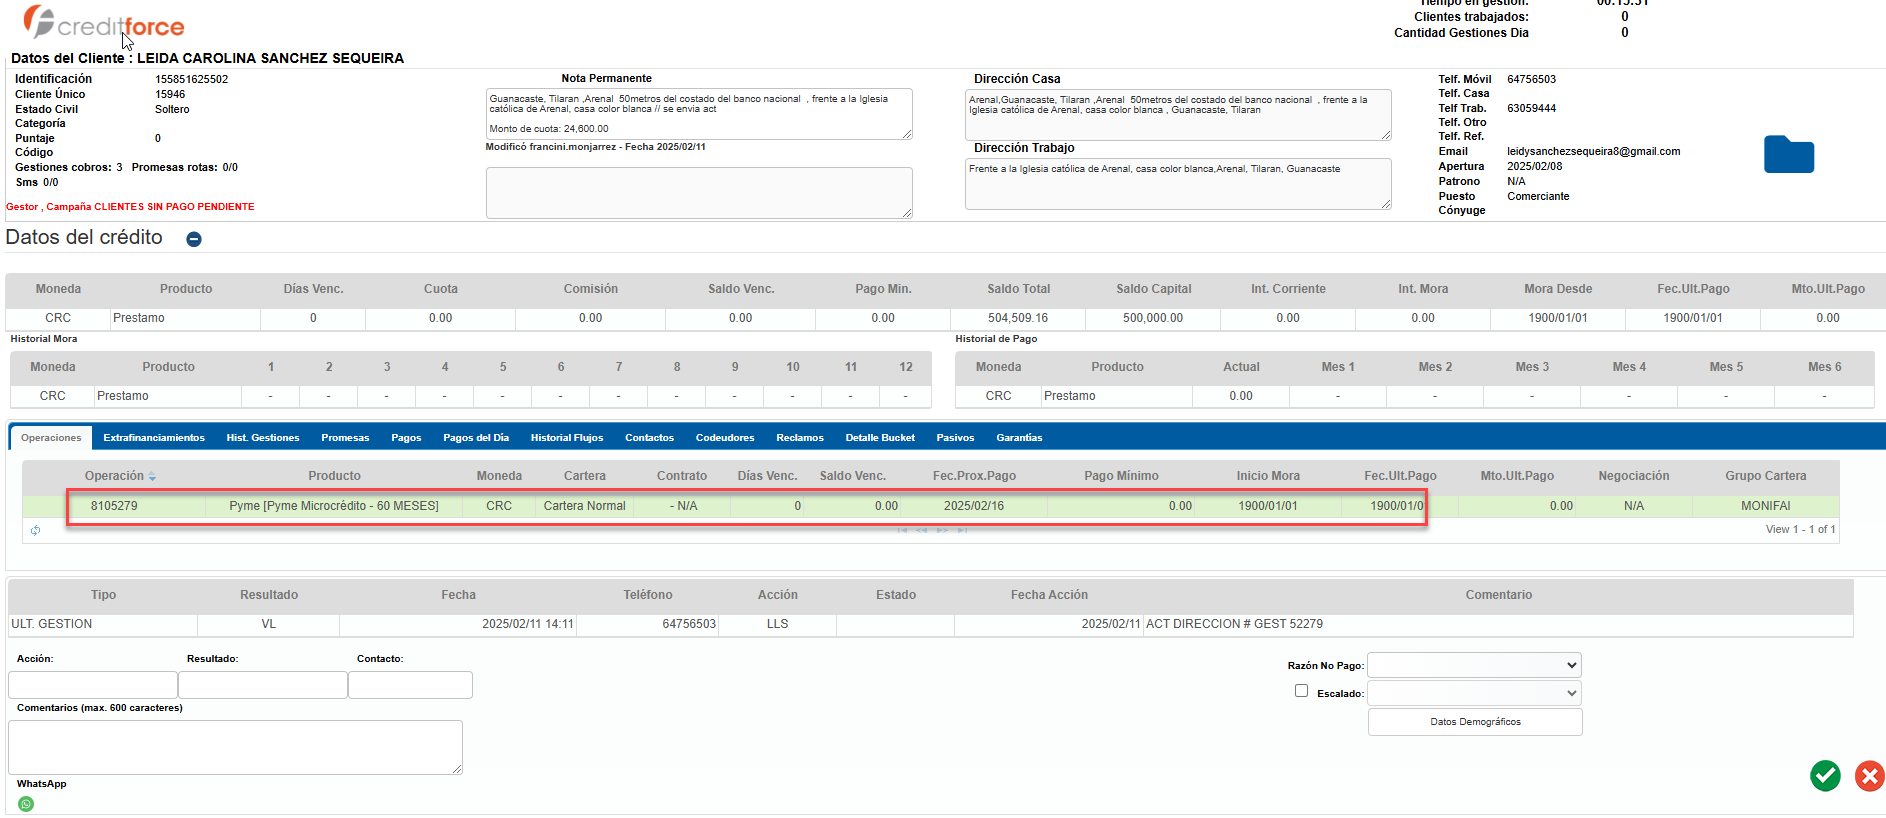Click the Cliente Único value 15946

[170, 94]
